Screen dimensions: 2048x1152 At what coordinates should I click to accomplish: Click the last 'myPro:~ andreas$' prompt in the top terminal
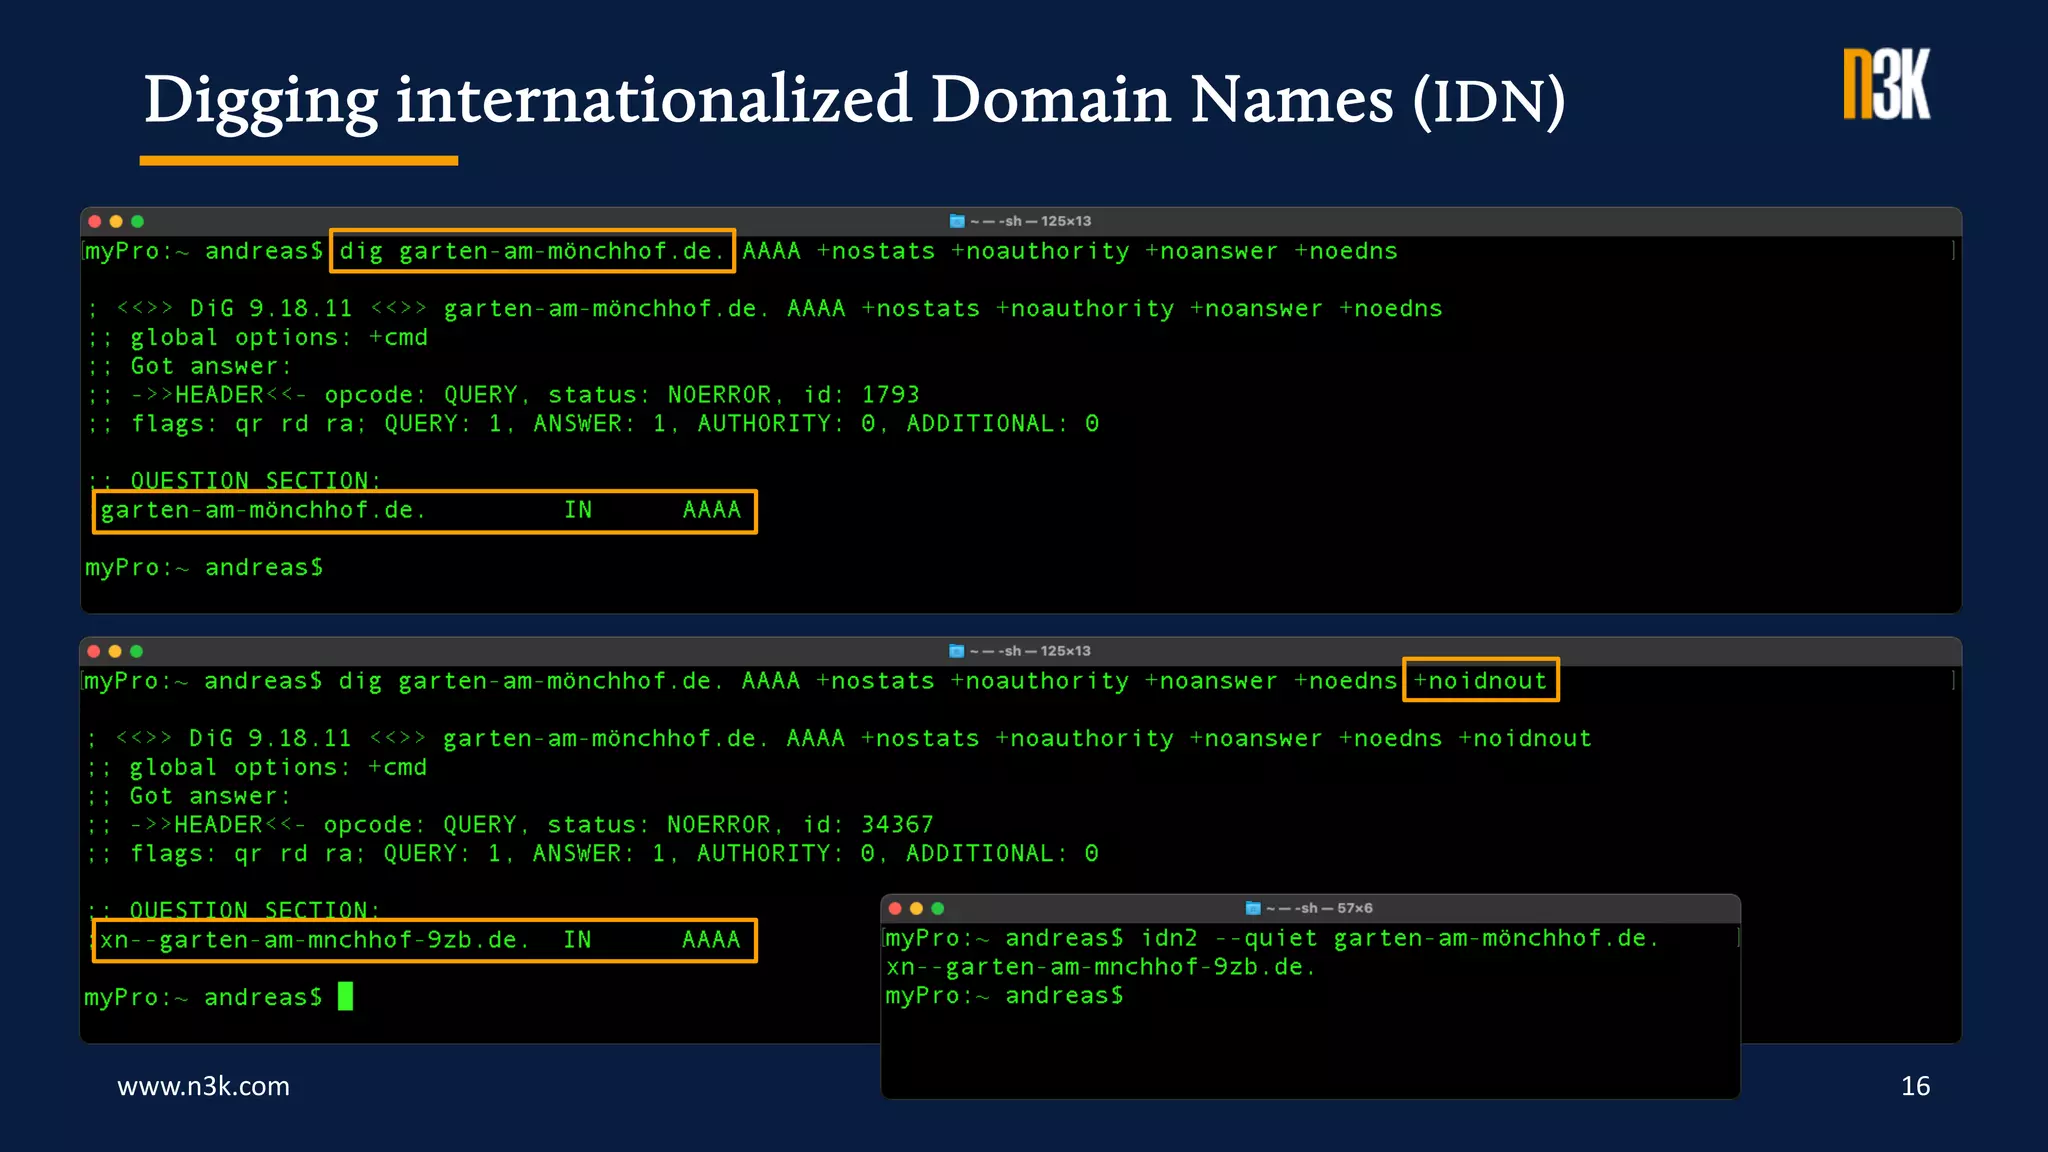[205, 568]
